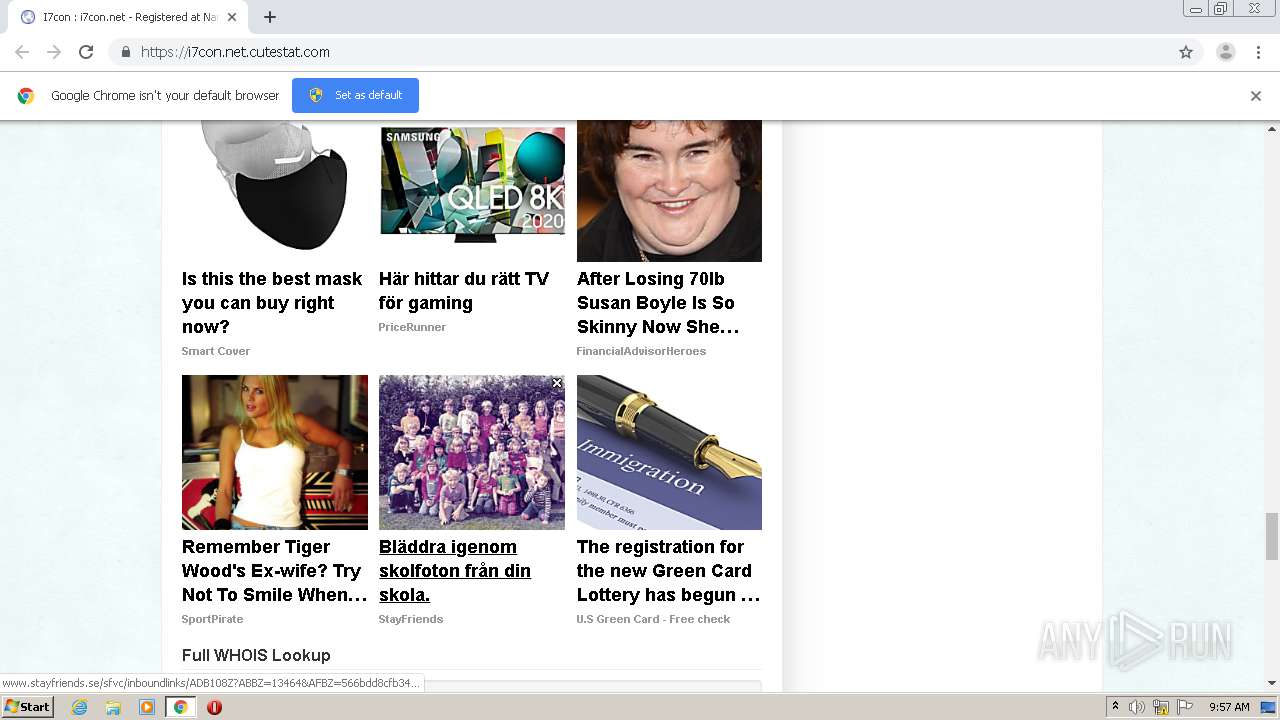
Task: Open the black face mask ad image
Action: pyautogui.click(x=274, y=184)
